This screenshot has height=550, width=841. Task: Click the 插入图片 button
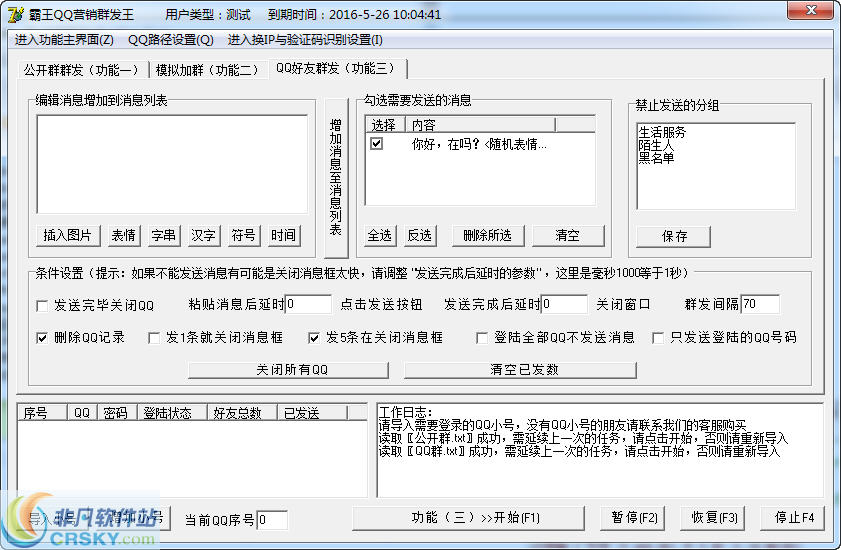pyautogui.click(x=68, y=236)
